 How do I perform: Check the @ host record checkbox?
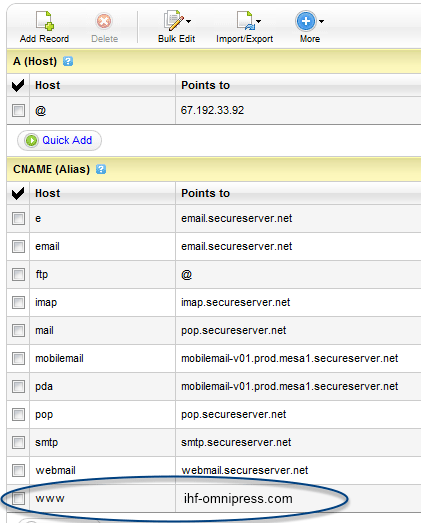coord(18,110)
